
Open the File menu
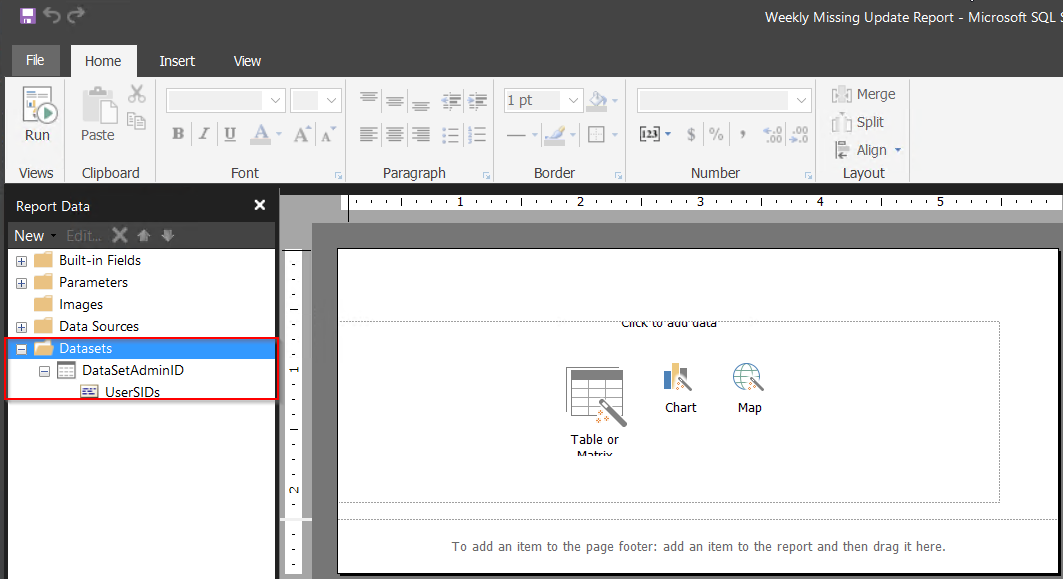(35, 60)
